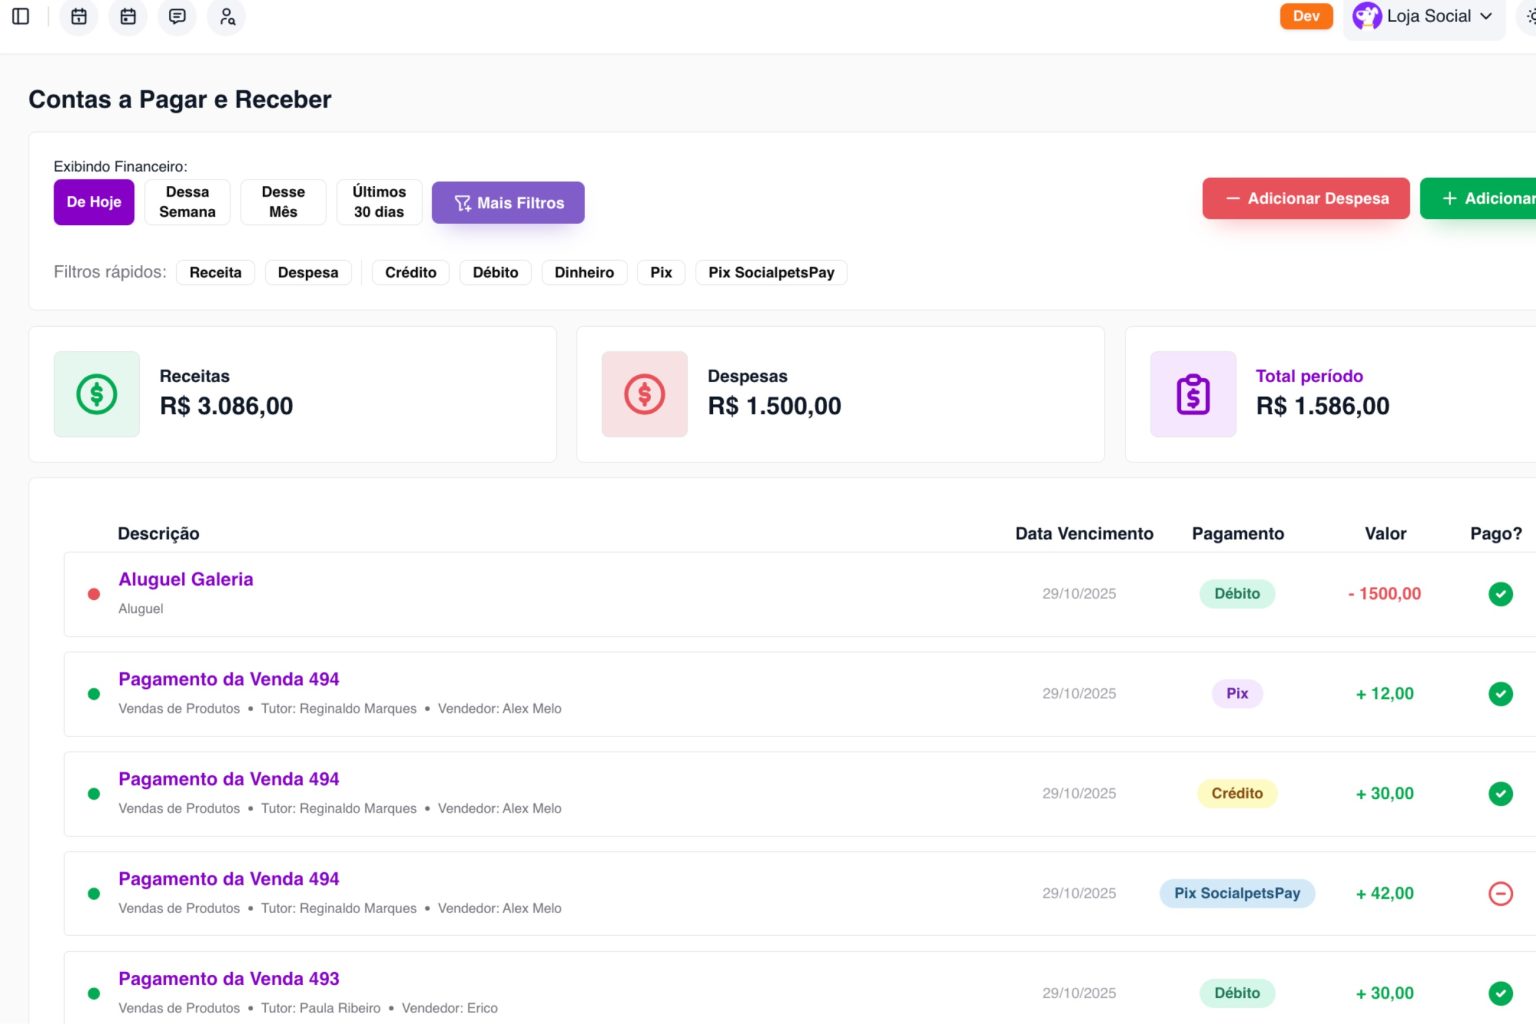
Task: Open the calendar icon with a dot
Action: [128, 16]
